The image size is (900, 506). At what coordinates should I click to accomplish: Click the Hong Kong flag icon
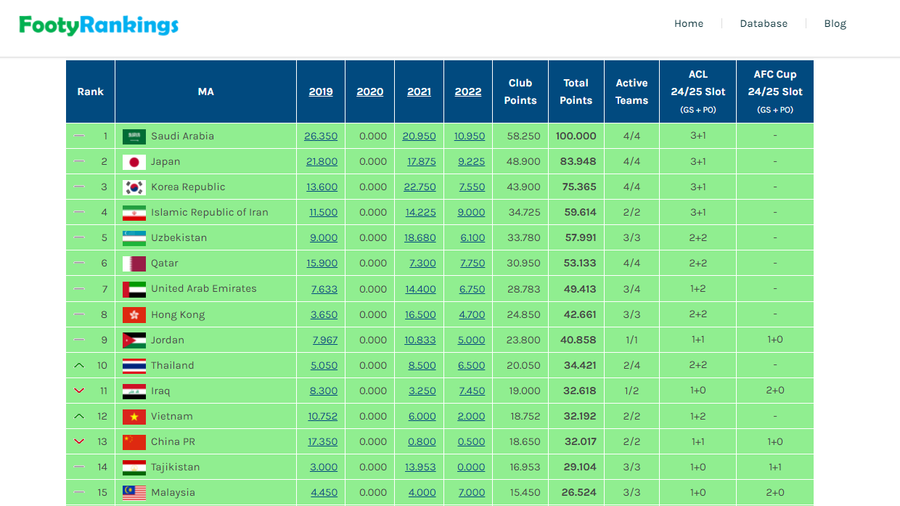pyautogui.click(x=134, y=315)
